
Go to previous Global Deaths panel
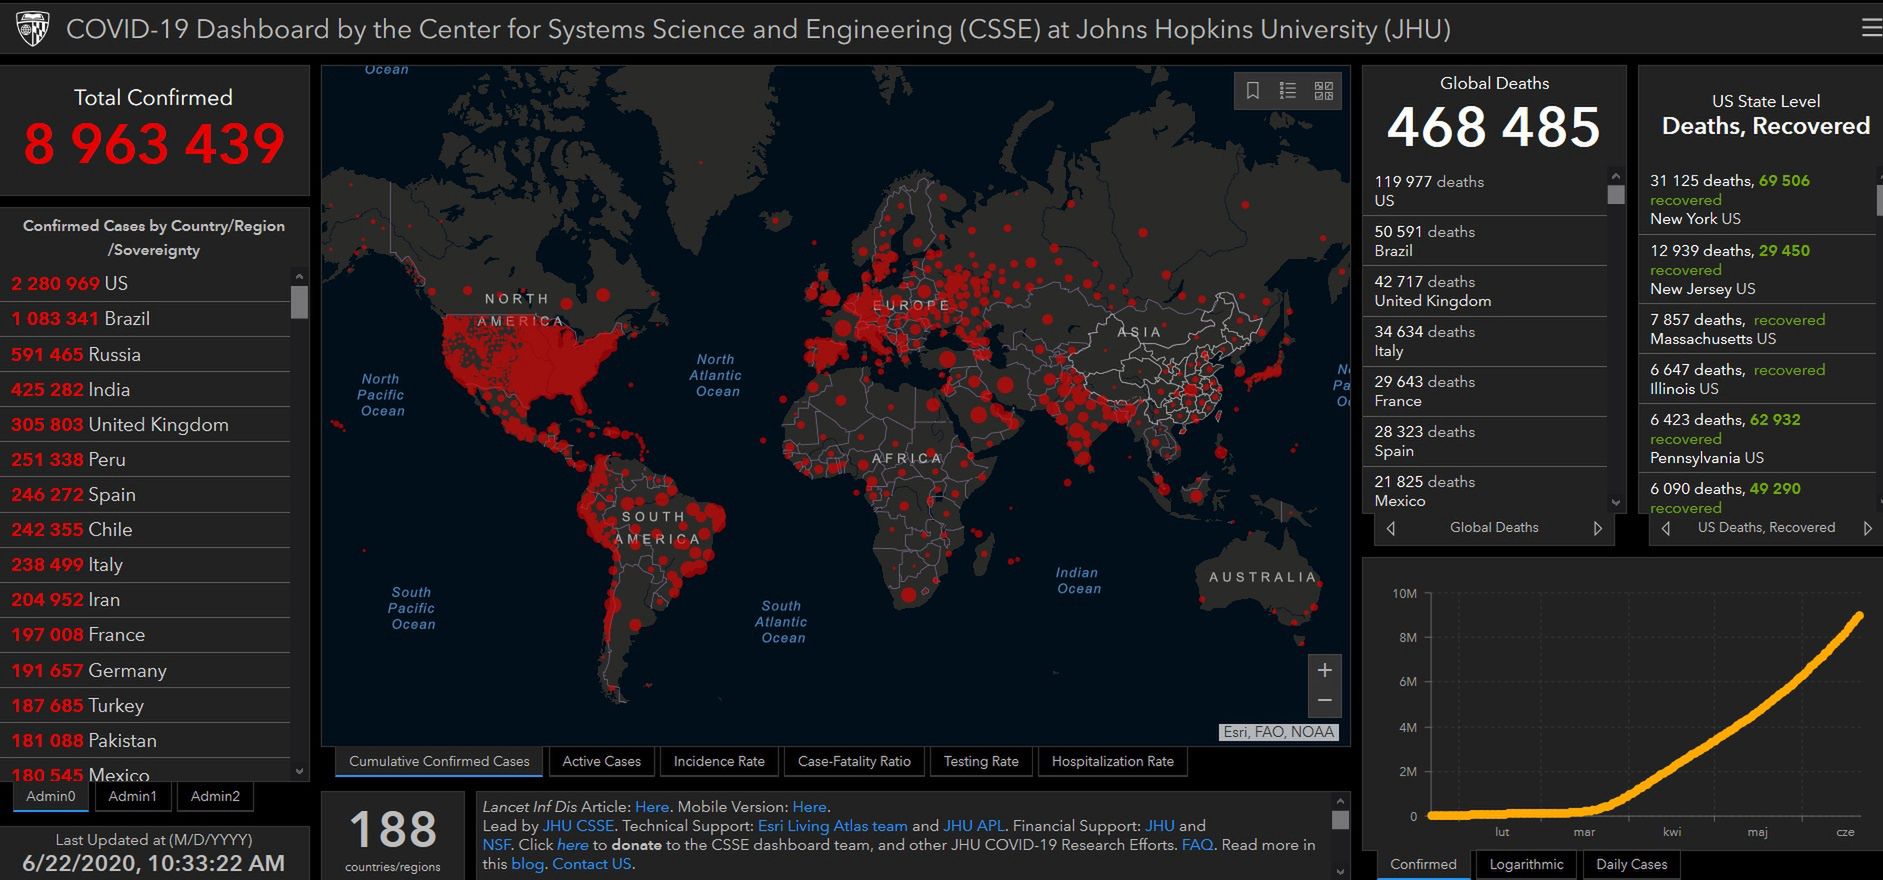coord(1390,528)
